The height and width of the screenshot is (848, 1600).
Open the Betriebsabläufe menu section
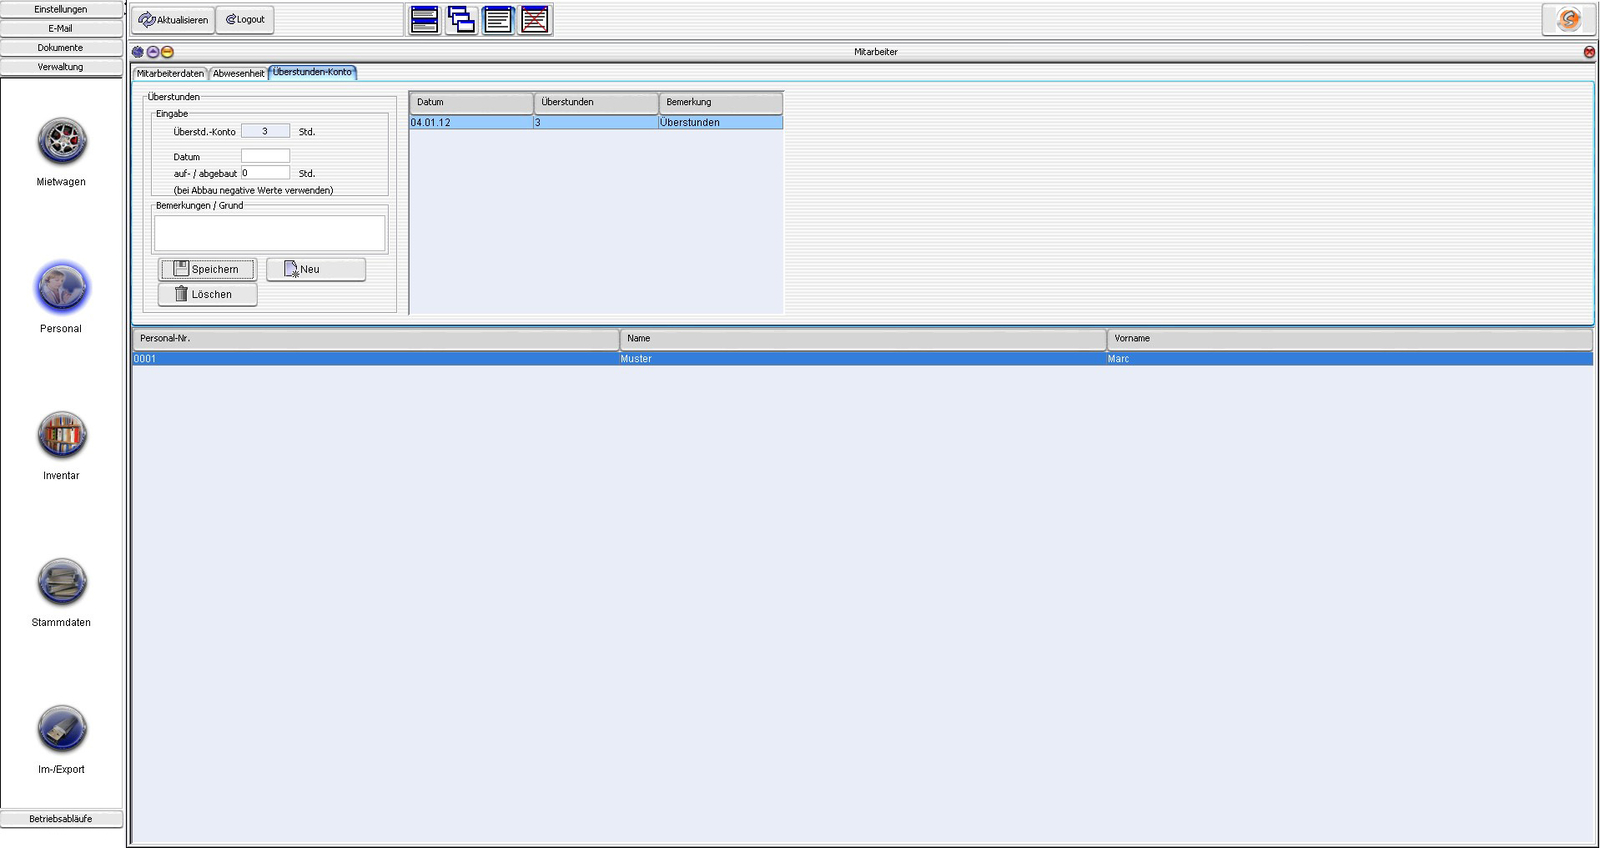[x=61, y=818]
